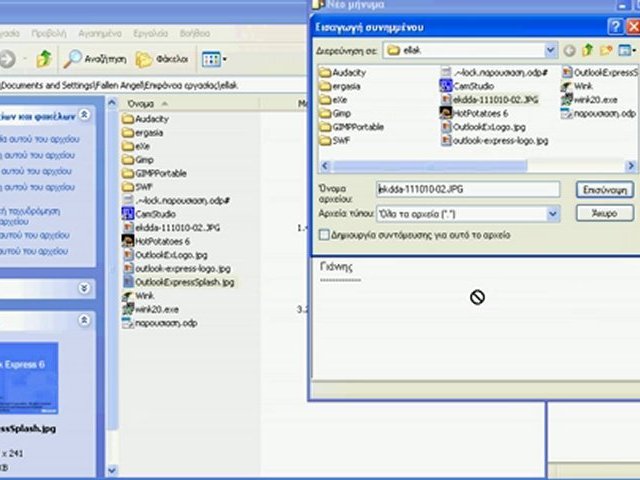Select outlook-express-logo.jpg in attachment dialog
The width and height of the screenshot is (640, 480).
494,140
